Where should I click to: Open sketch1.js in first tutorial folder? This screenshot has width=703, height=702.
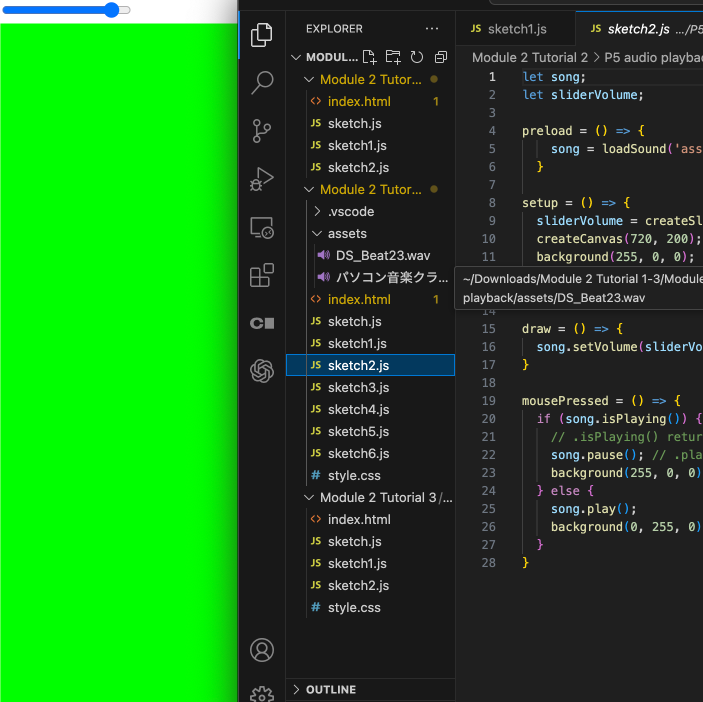[x=370, y=146]
